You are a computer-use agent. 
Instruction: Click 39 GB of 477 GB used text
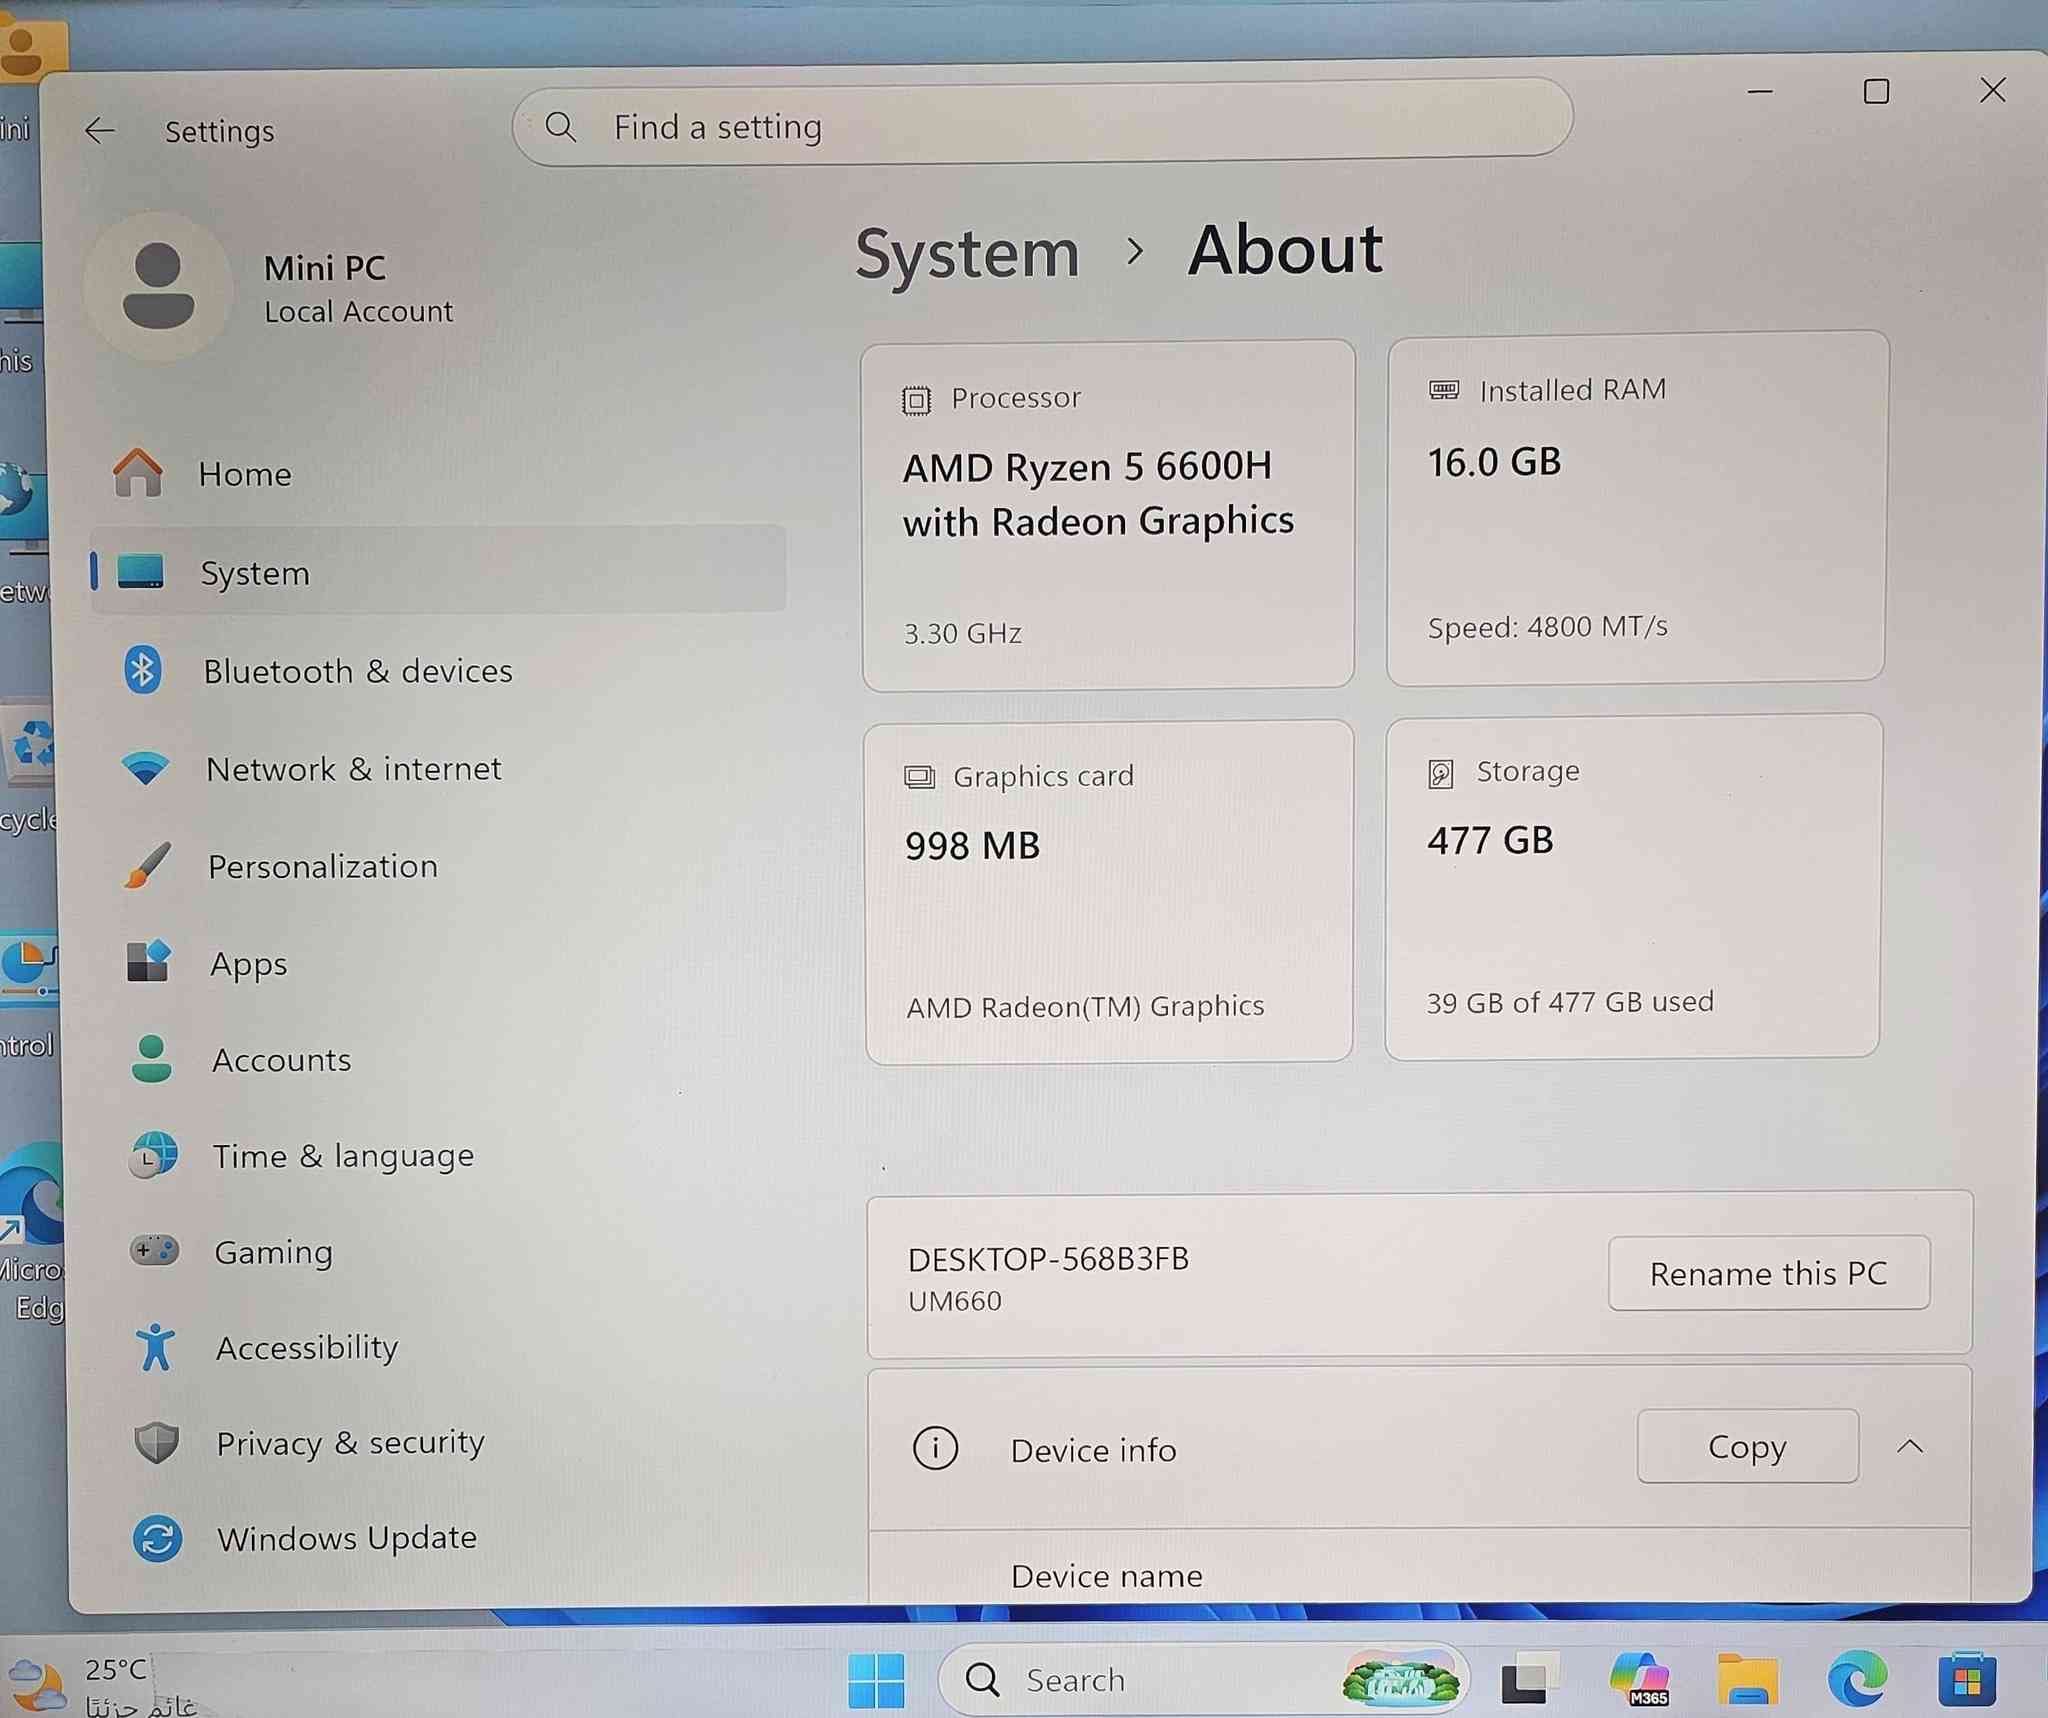pos(1570,1002)
